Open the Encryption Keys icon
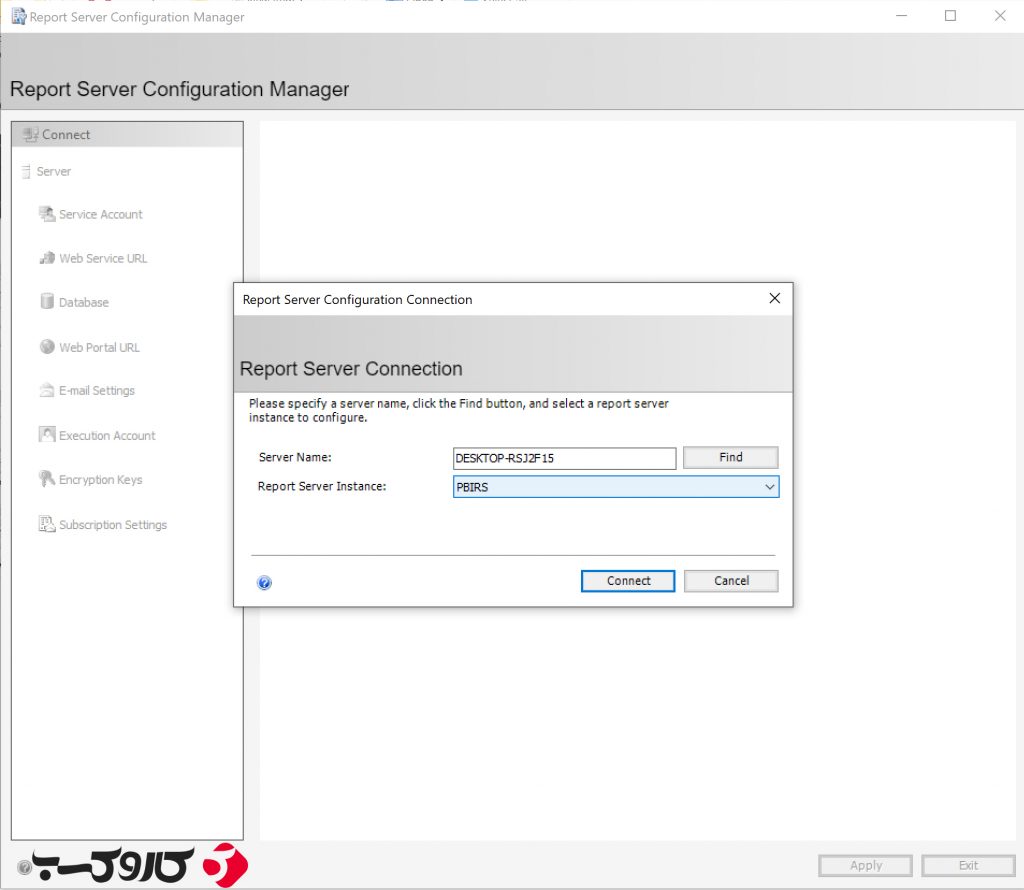The height and width of the screenshot is (890, 1024). 46,479
